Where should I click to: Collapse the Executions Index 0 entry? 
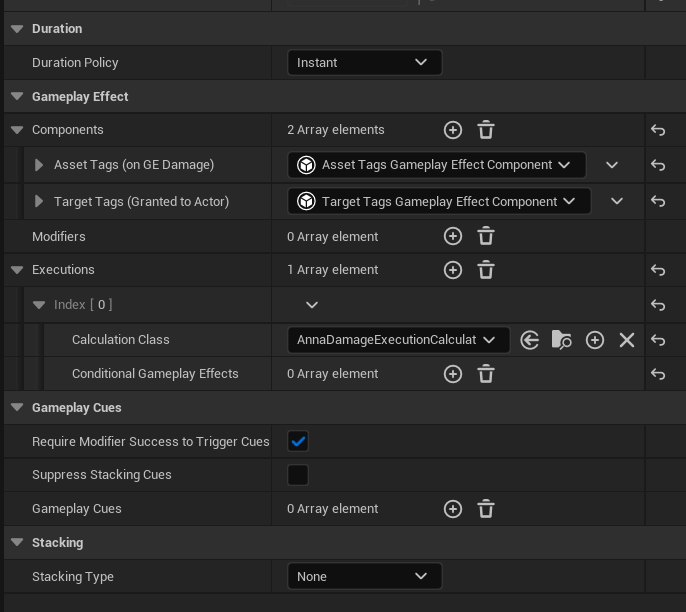(x=39, y=305)
